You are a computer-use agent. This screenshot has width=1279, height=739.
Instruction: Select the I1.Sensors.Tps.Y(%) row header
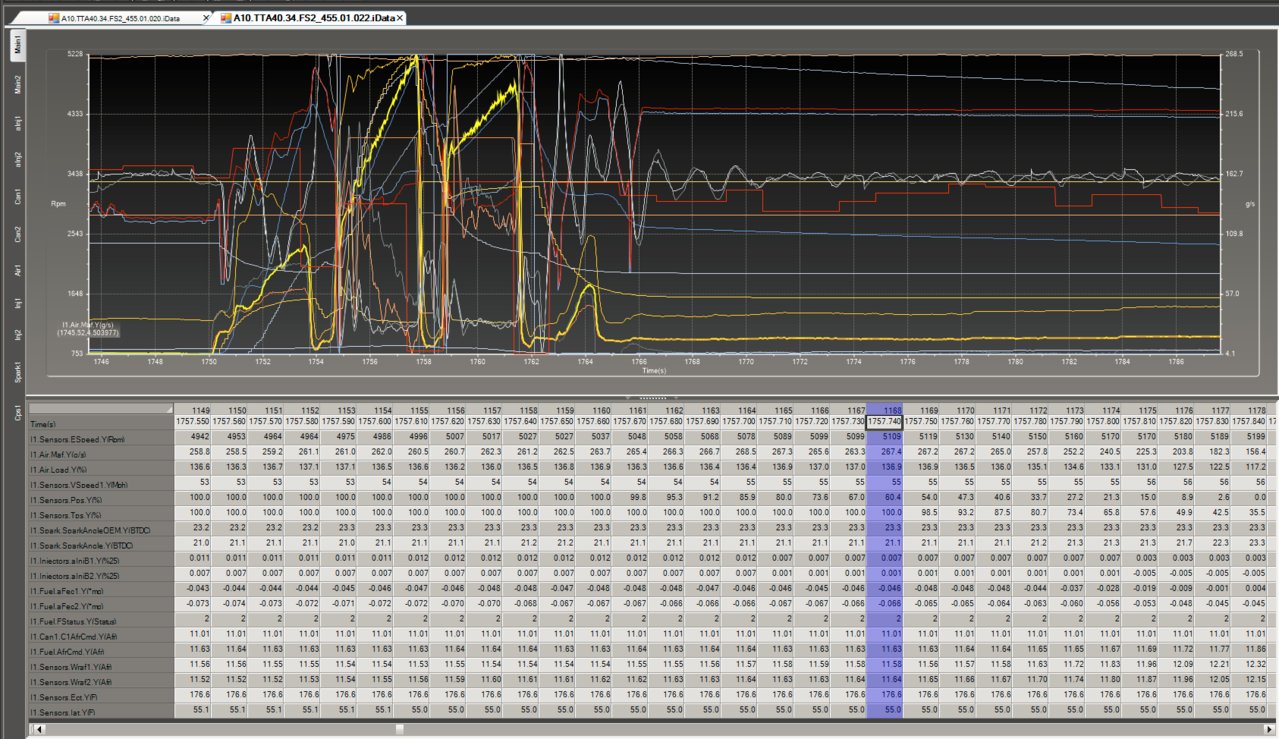(x=103, y=512)
